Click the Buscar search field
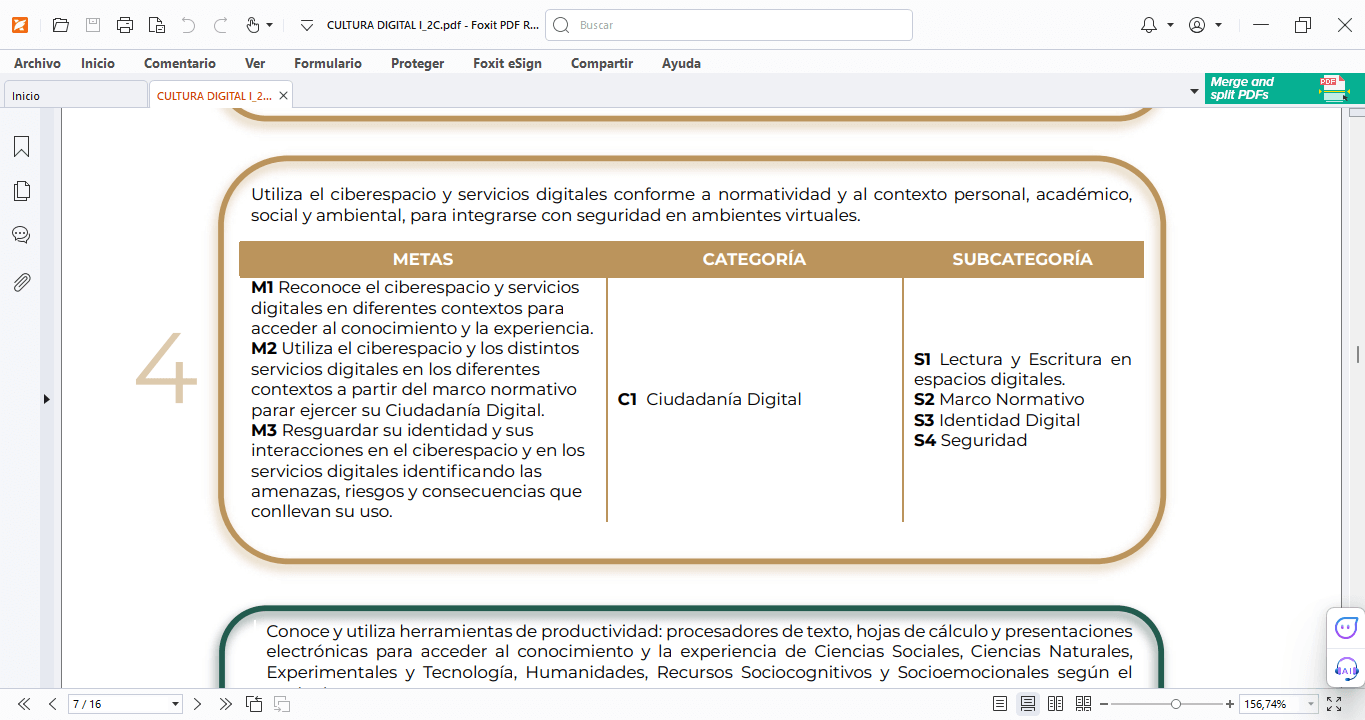1365x720 pixels. [x=729, y=25]
